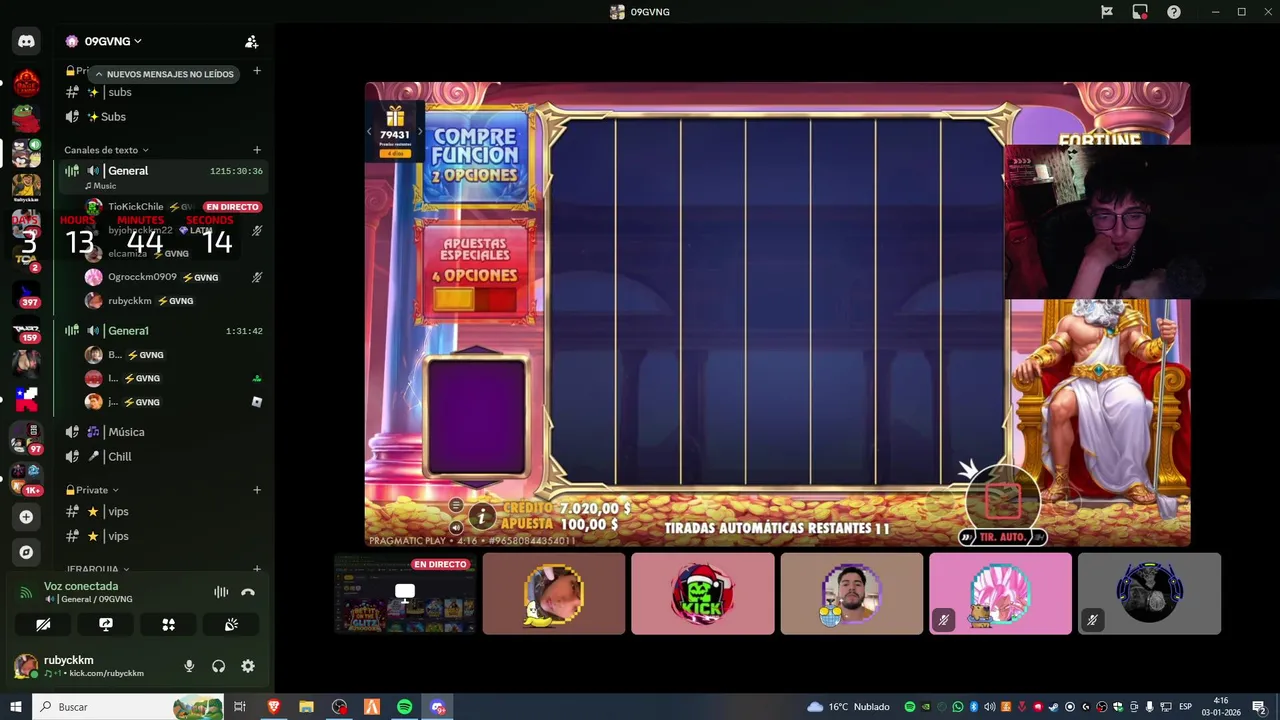The width and height of the screenshot is (1280, 720).
Task: Select the green KICK avatar participant tile
Action: 703,594
